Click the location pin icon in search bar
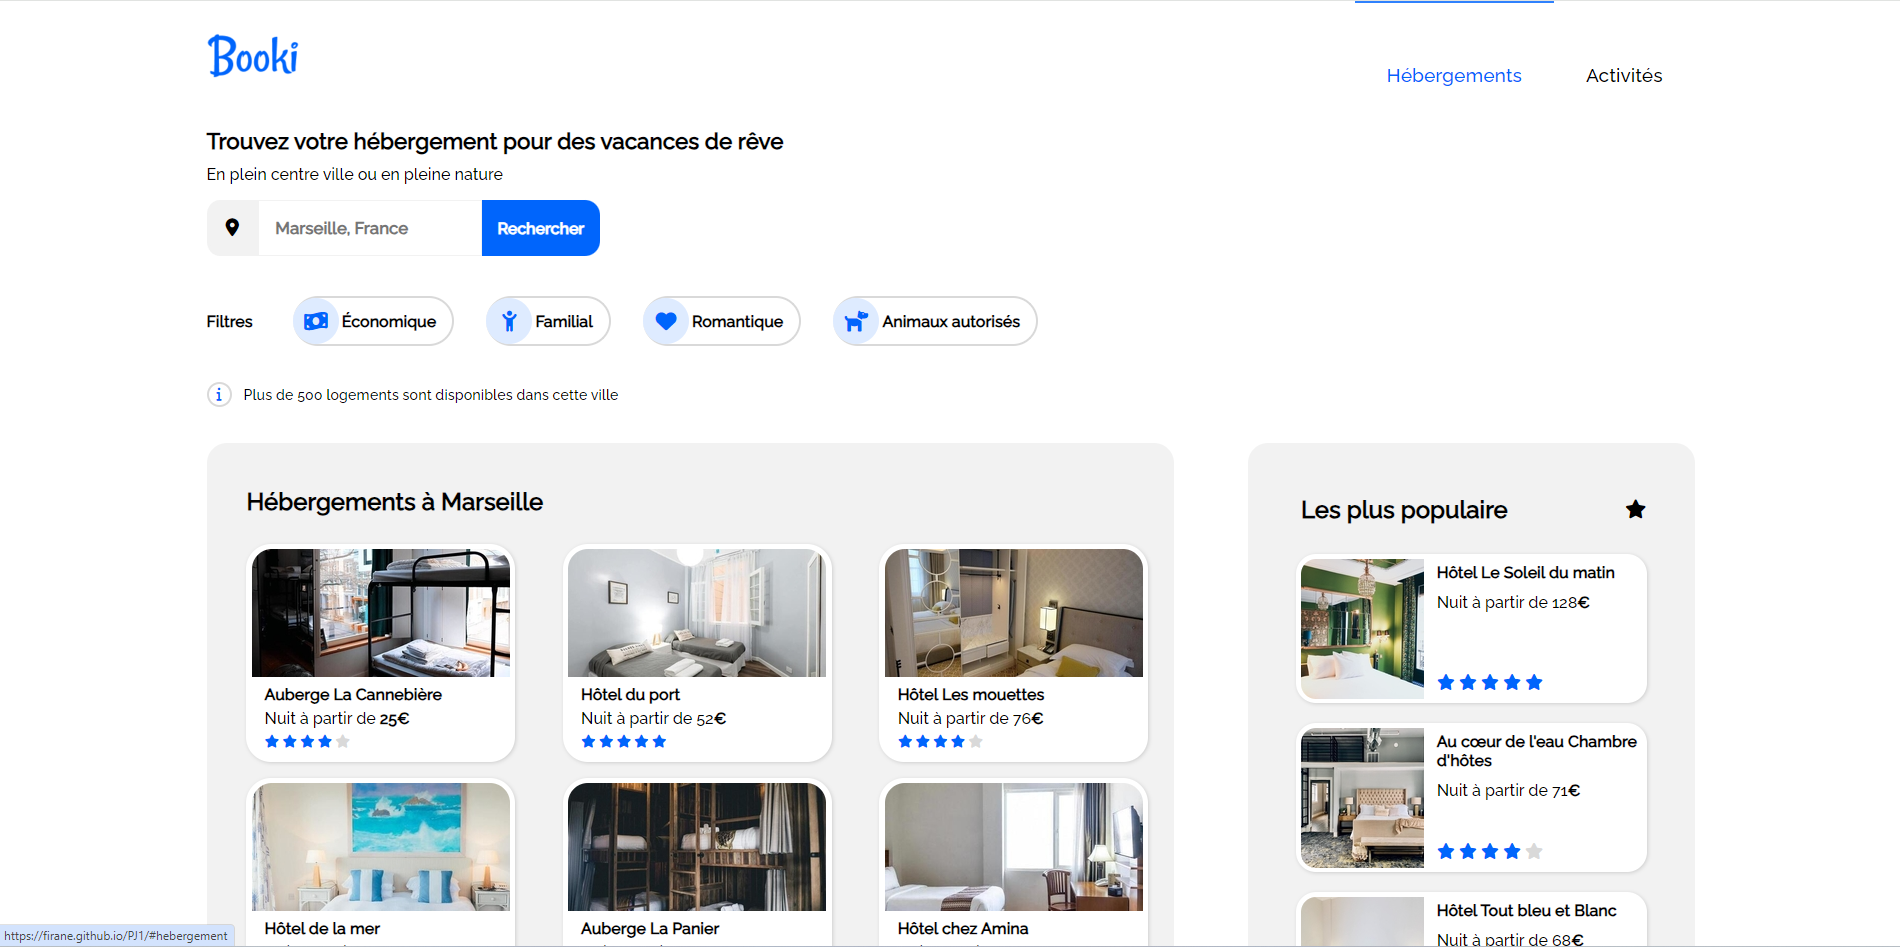 232,228
